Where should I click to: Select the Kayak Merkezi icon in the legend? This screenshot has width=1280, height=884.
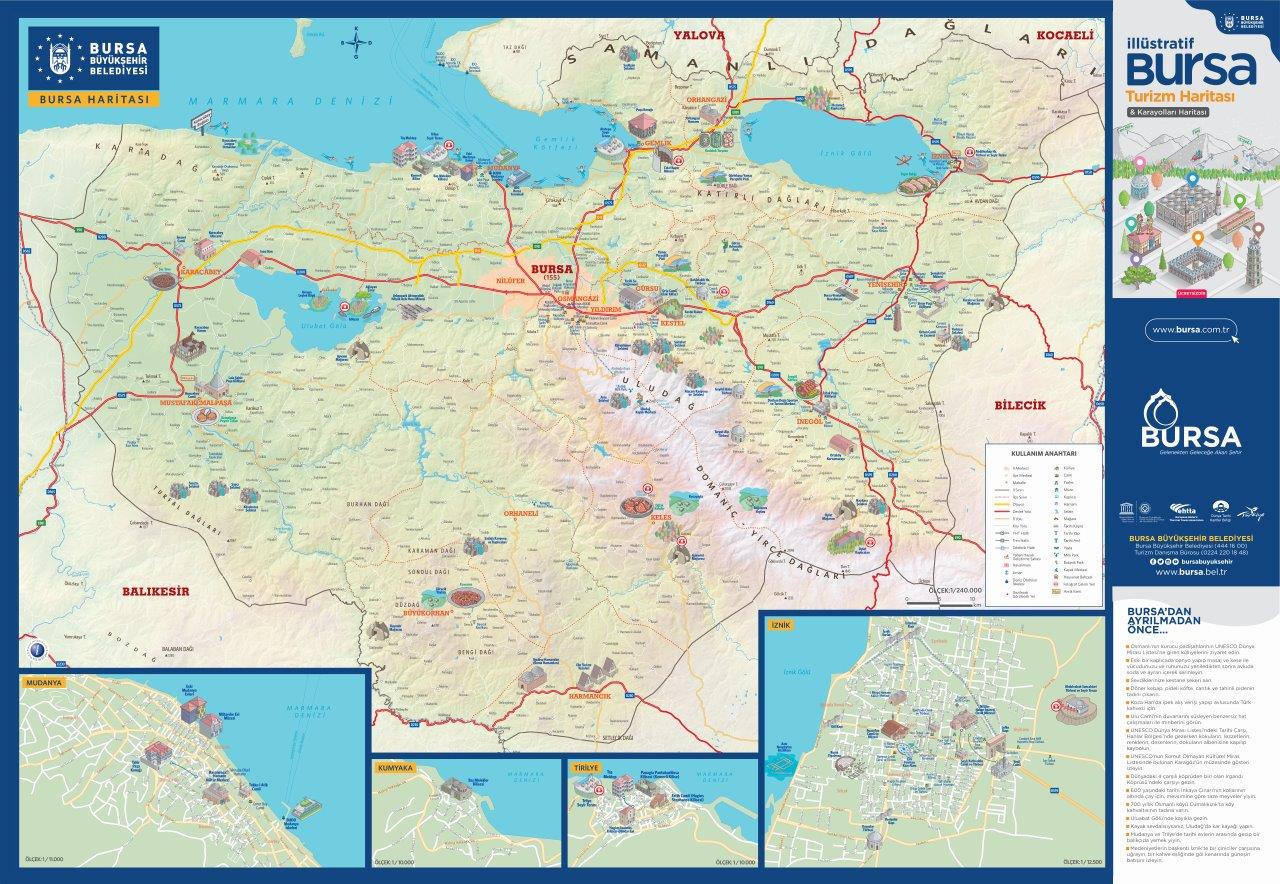1057,568
